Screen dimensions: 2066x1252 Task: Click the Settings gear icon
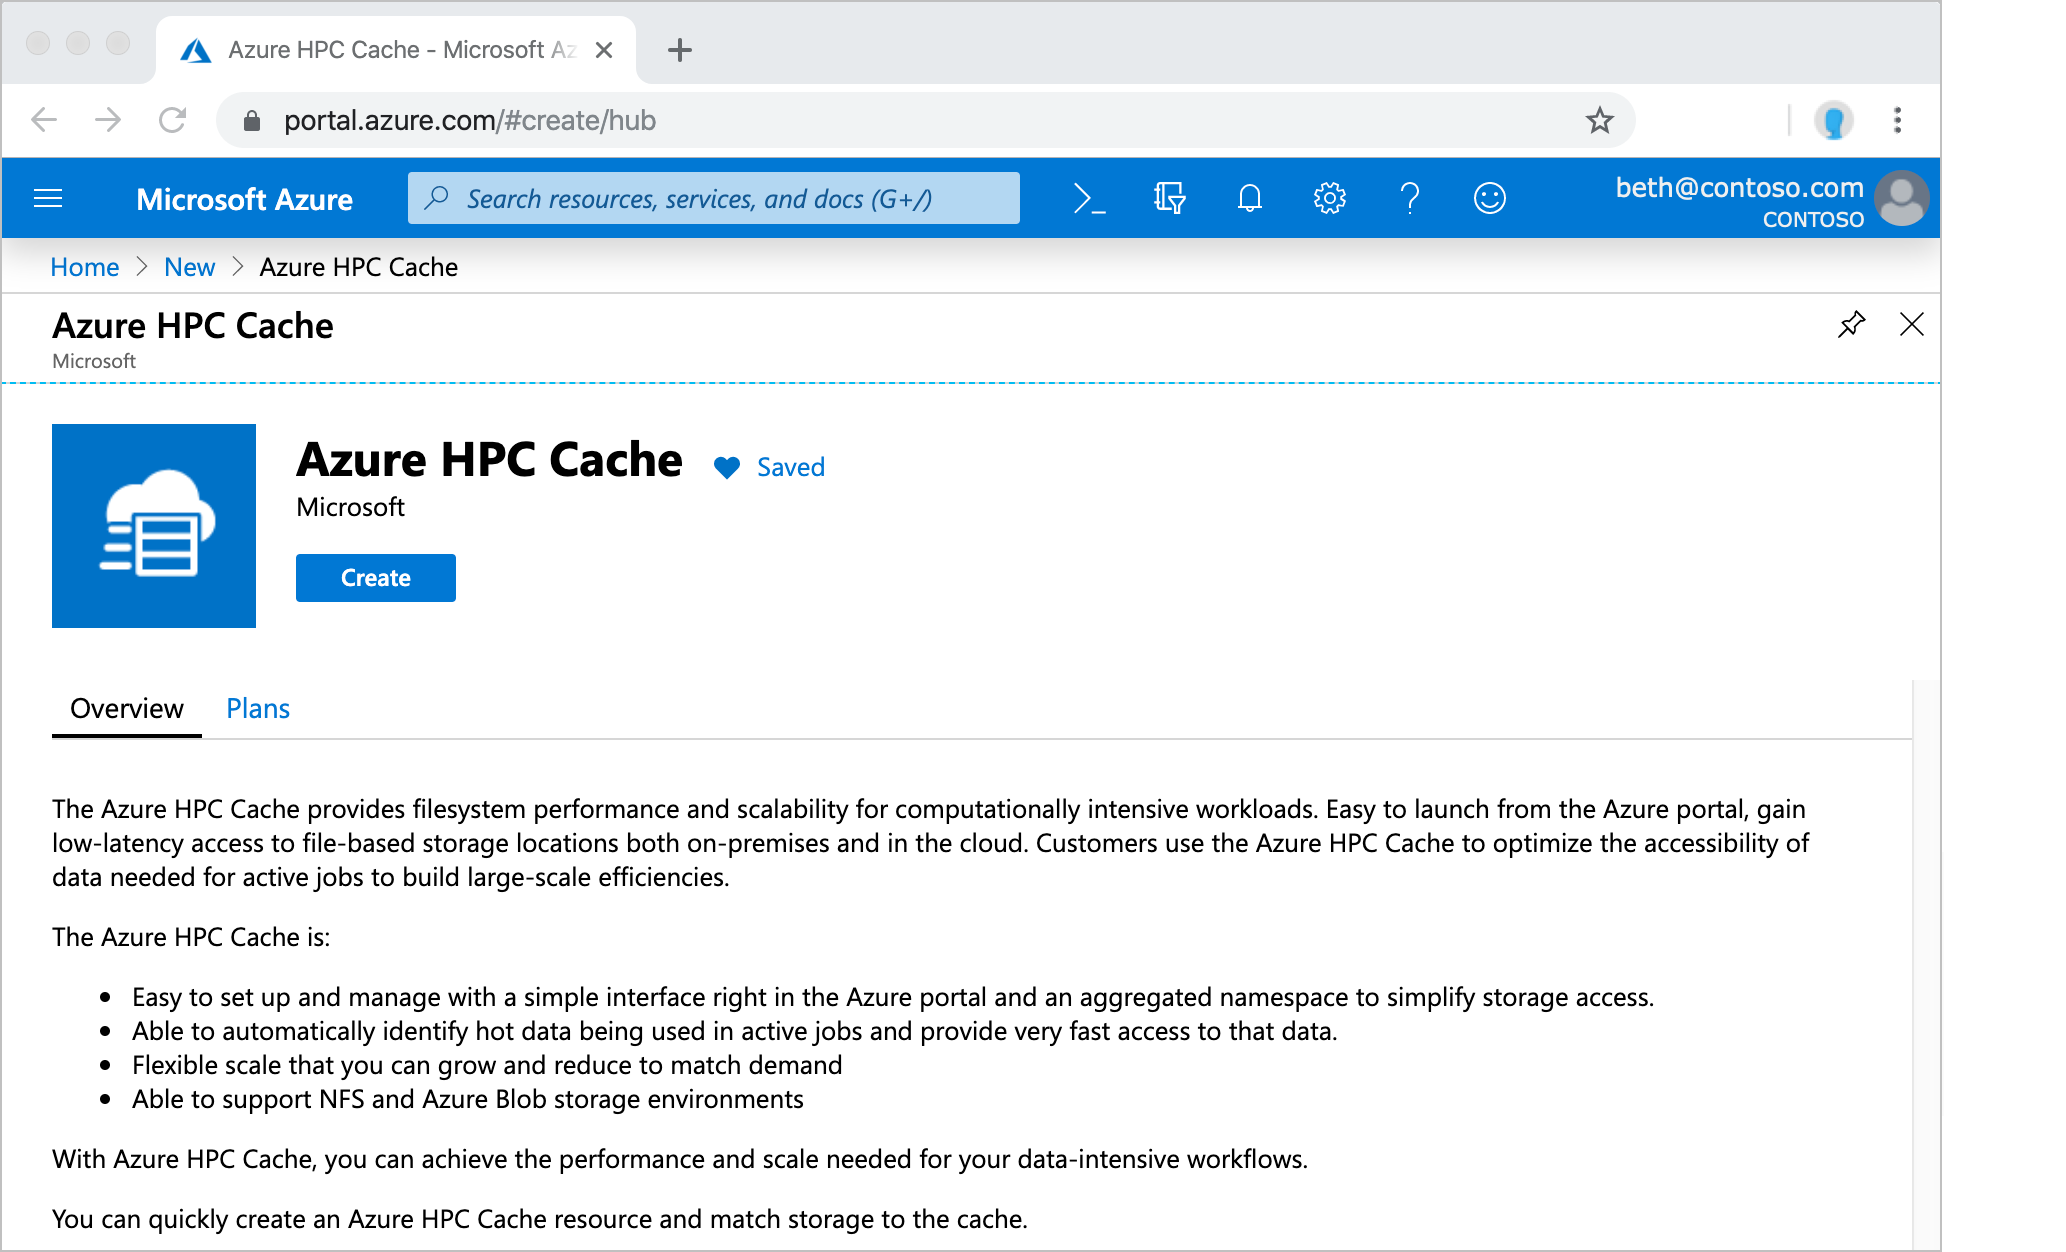pyautogui.click(x=1328, y=199)
